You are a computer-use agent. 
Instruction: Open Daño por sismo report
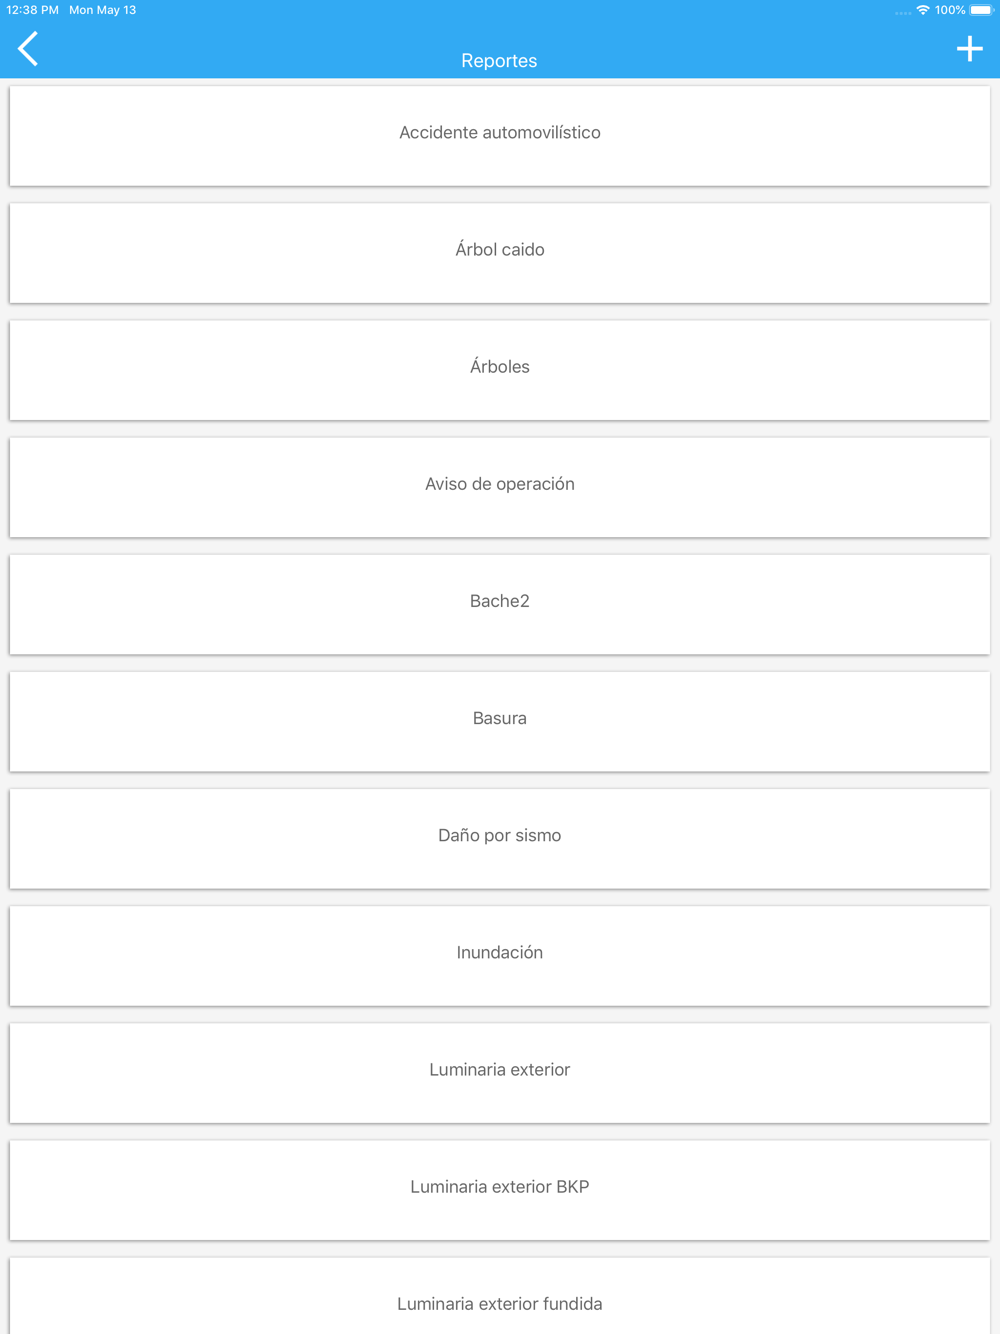point(500,838)
